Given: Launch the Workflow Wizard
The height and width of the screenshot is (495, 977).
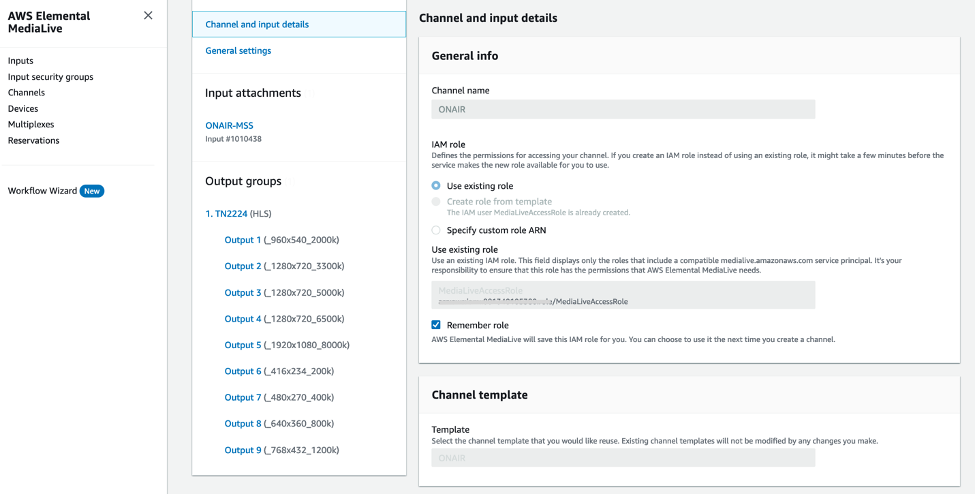Looking at the screenshot, I should pos(42,191).
